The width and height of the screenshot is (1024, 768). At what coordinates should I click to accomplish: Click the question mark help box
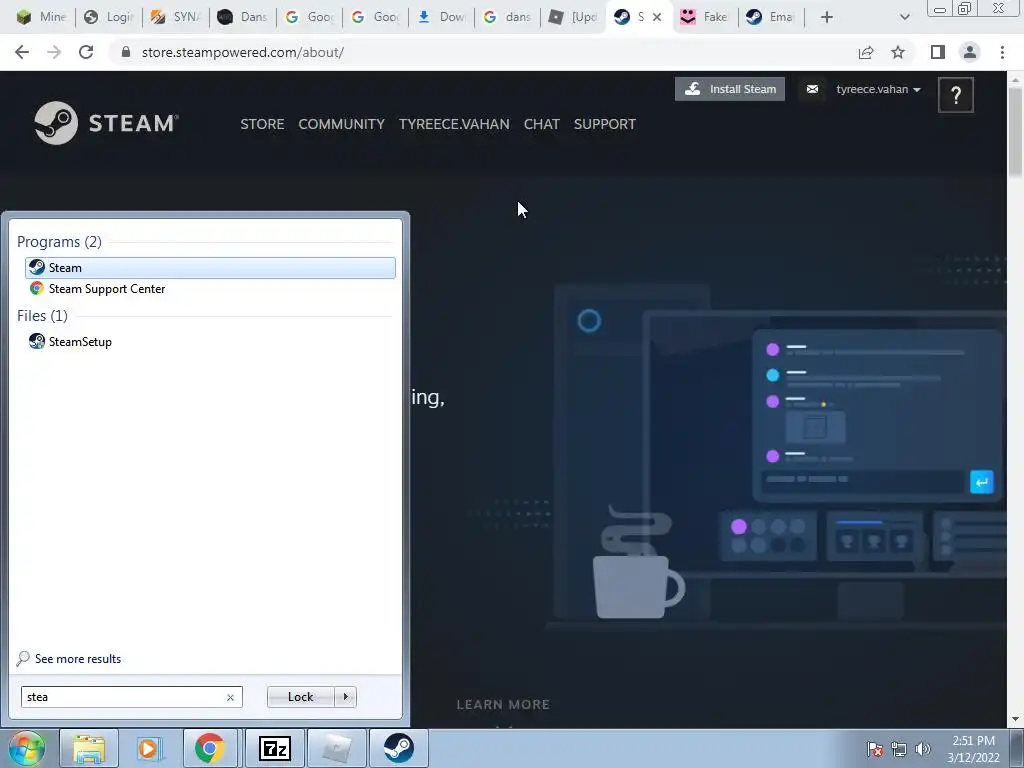click(955, 95)
